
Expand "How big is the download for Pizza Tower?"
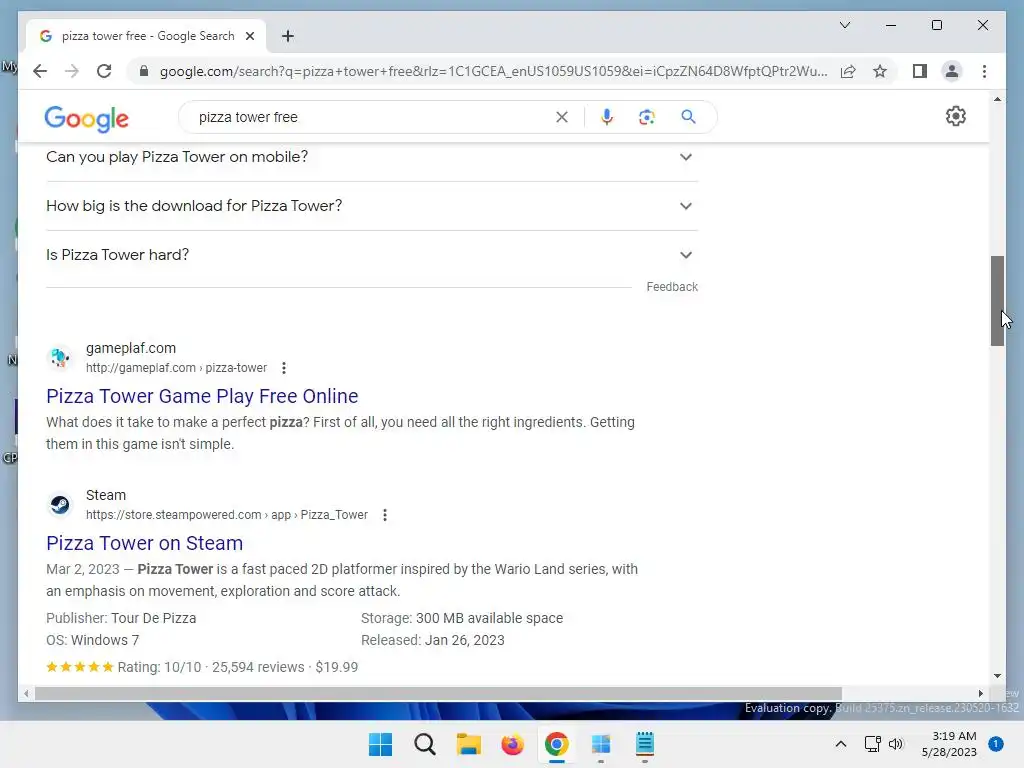pos(372,206)
